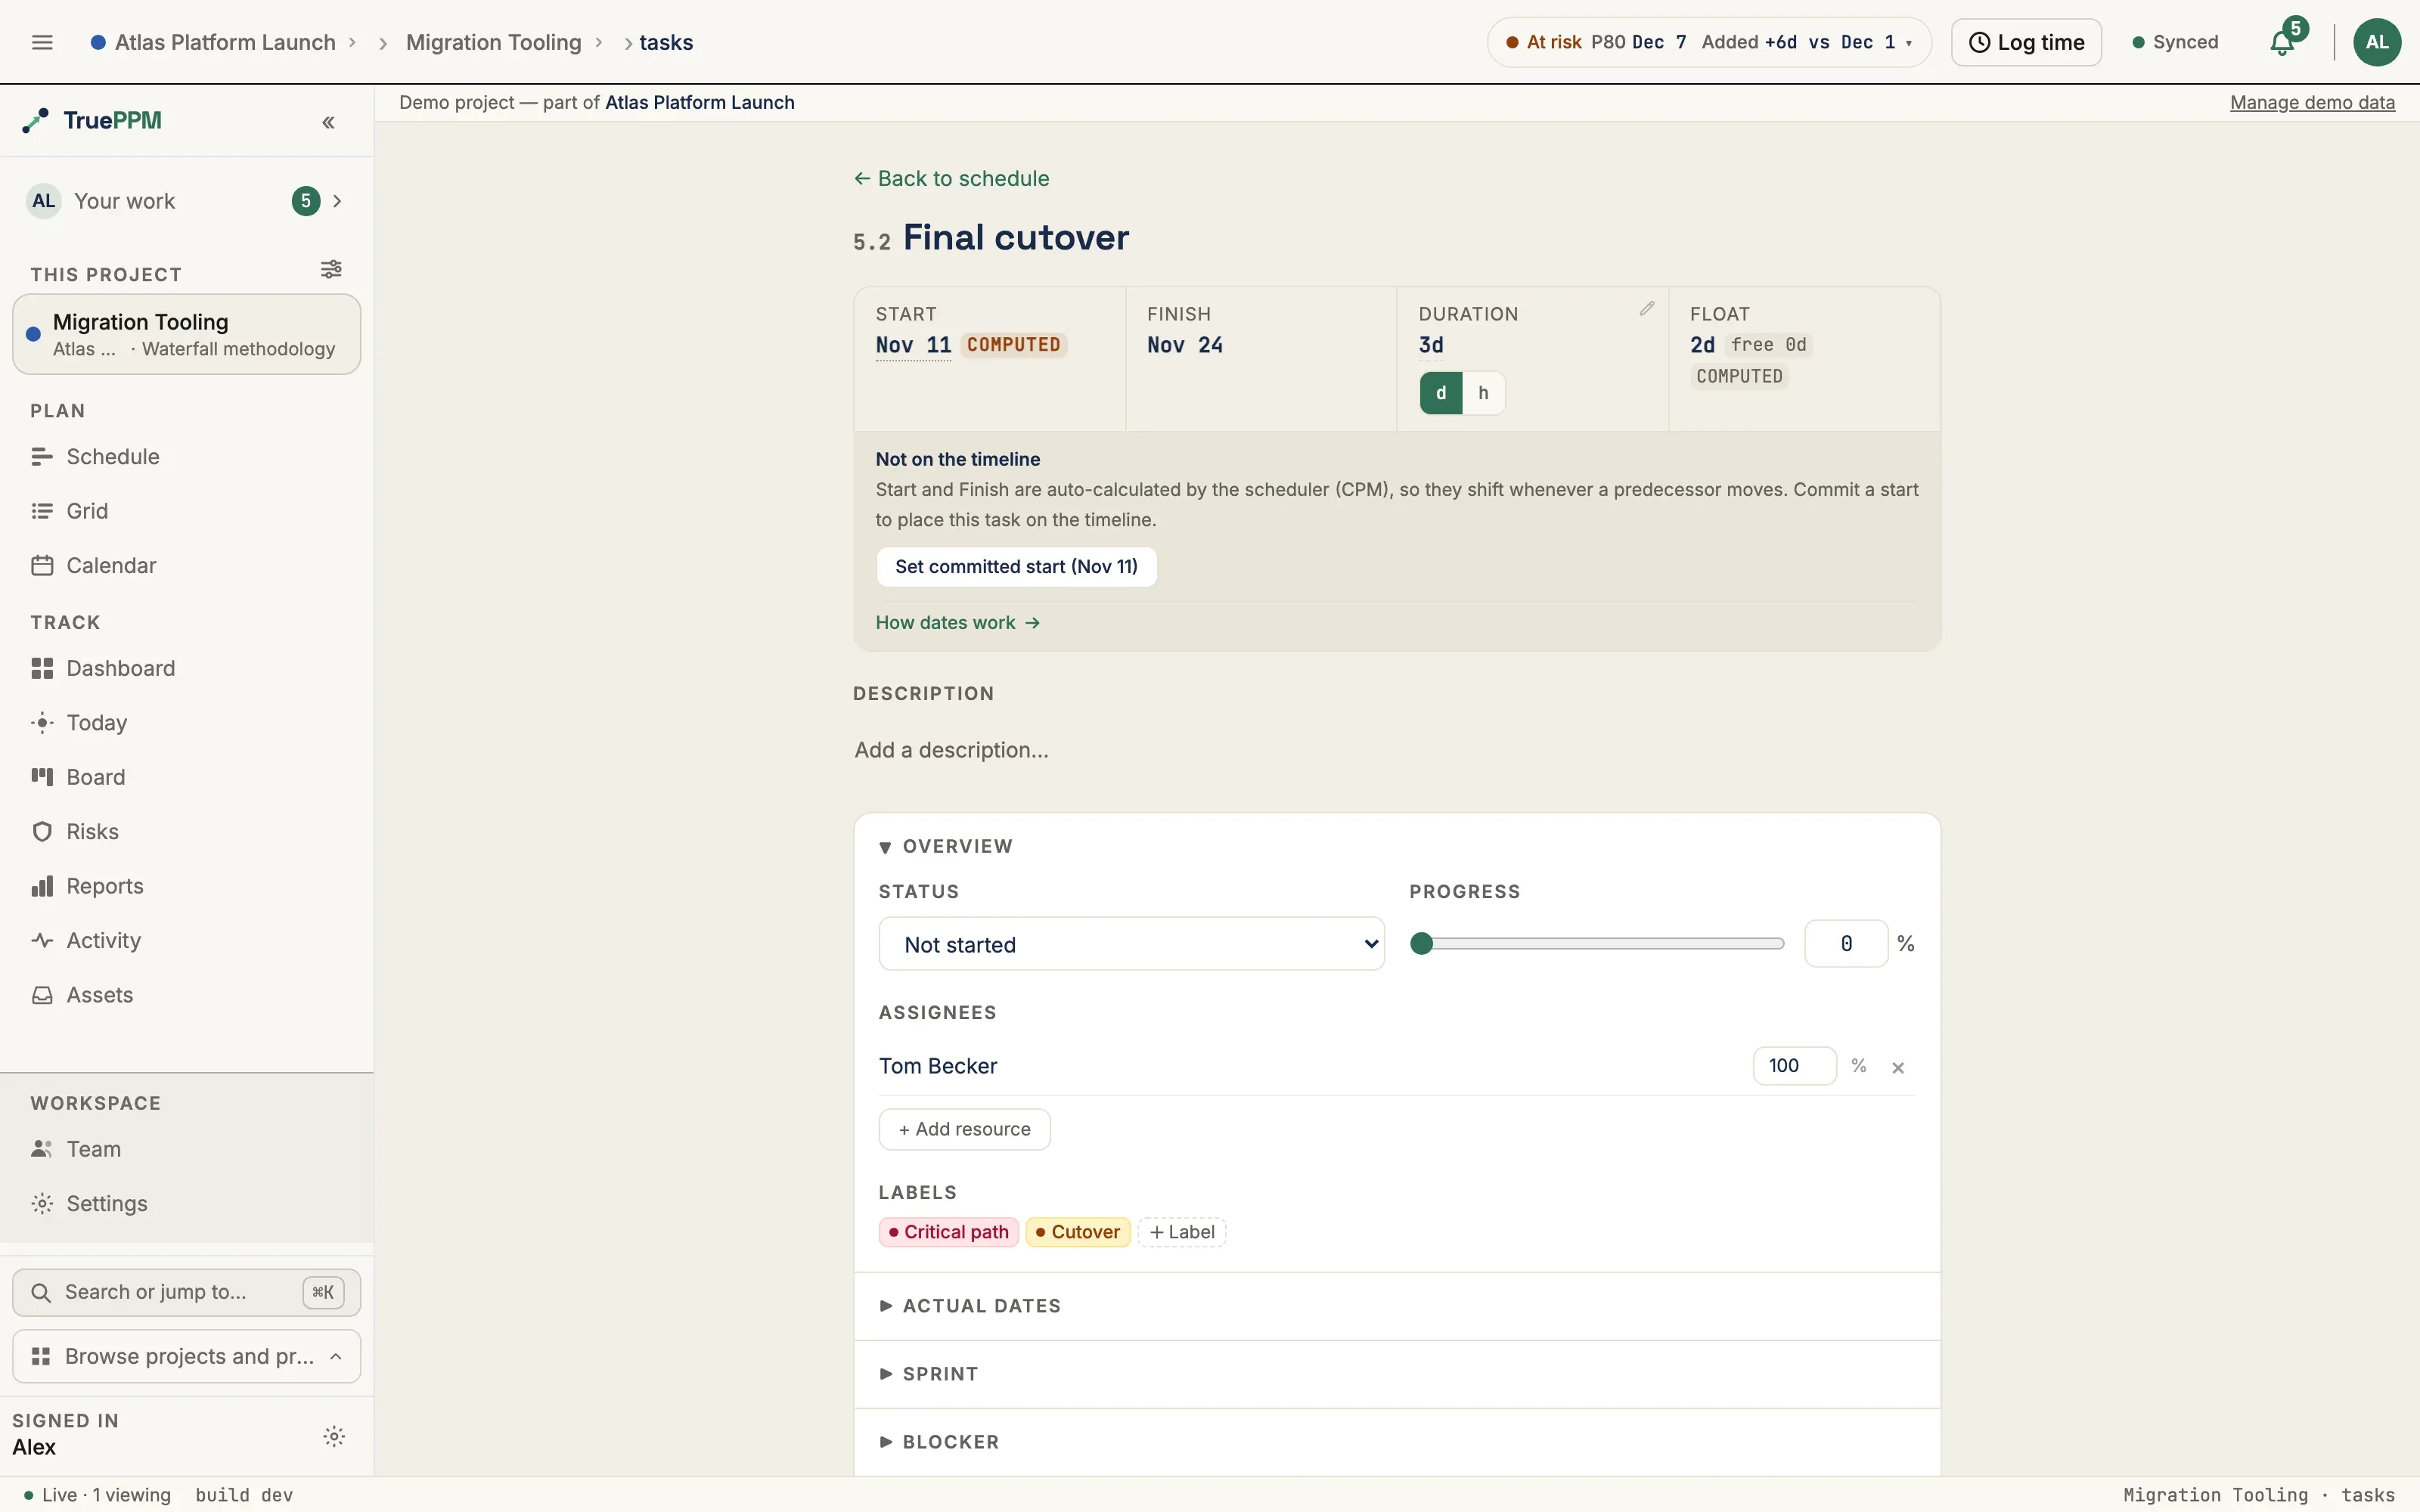This screenshot has height=1512, width=2420.
Task: Open the Dashboard page
Action: 187,668
